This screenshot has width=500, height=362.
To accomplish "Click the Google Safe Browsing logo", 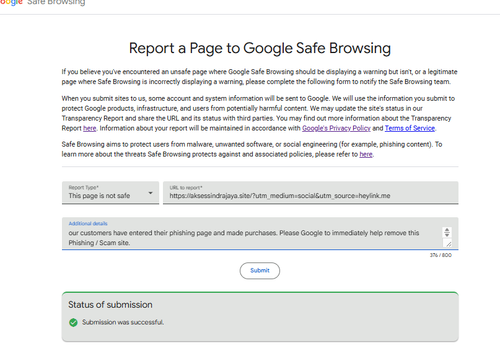I will coord(43,3).
